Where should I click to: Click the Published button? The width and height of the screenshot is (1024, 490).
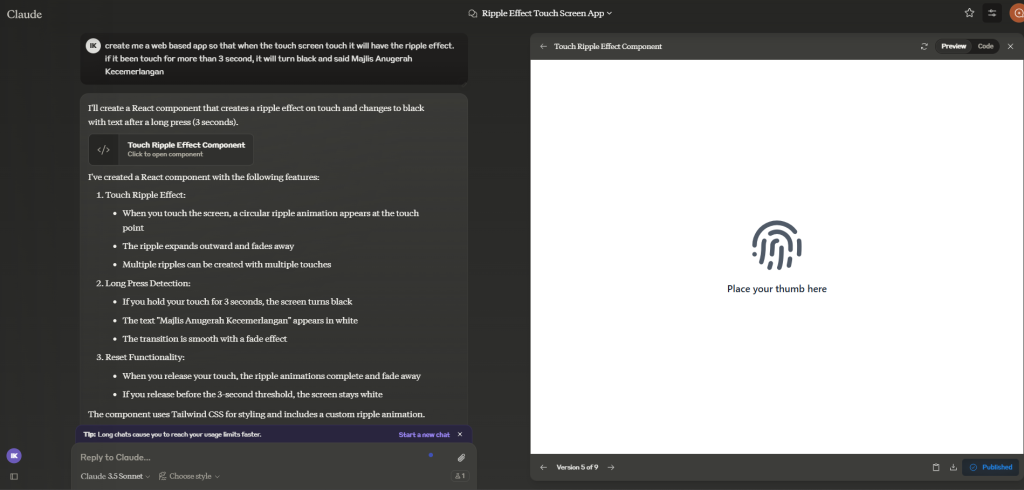coord(990,467)
